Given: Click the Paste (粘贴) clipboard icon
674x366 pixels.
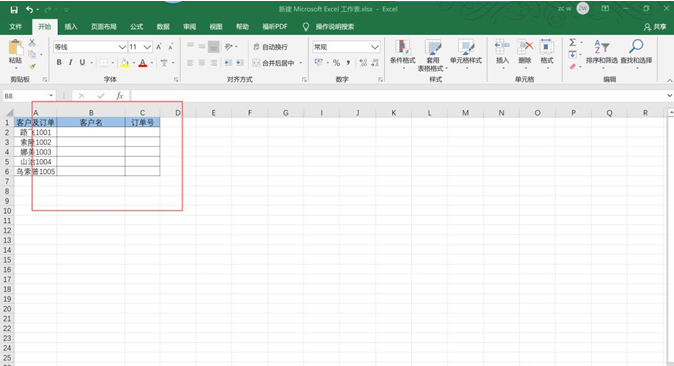Looking at the screenshot, I should pyautogui.click(x=15, y=47).
